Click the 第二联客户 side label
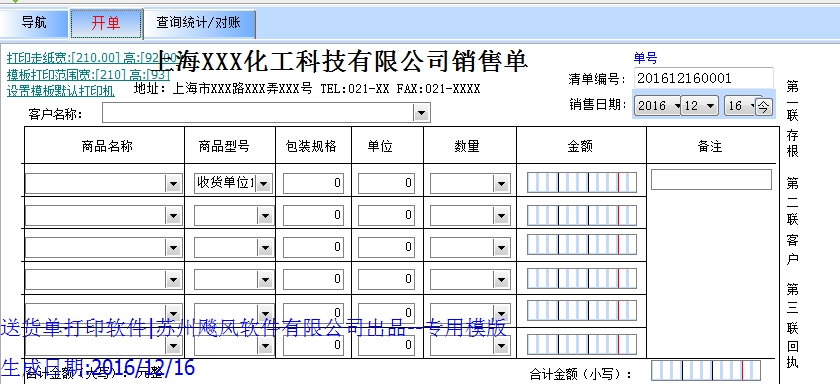This screenshot has width=840, height=384. click(x=792, y=221)
